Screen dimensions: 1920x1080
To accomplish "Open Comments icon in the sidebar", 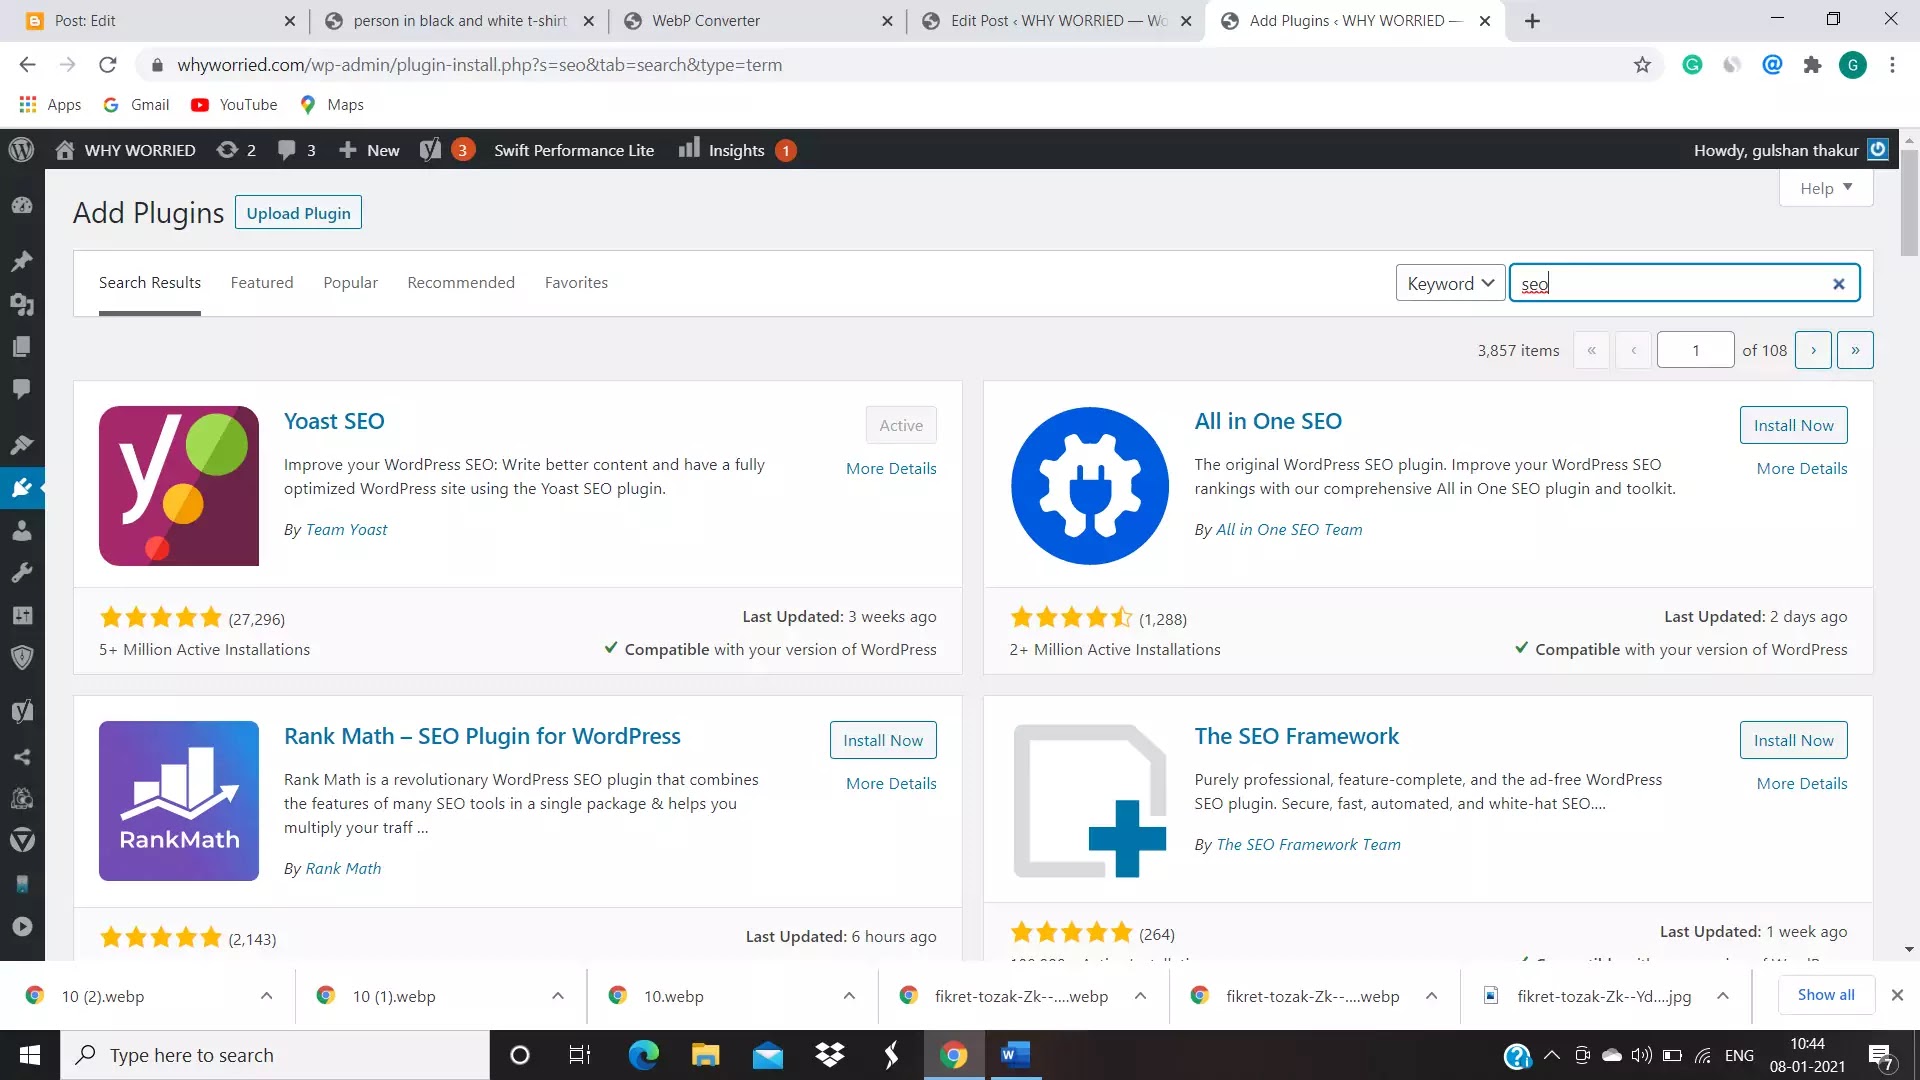I will click(22, 388).
